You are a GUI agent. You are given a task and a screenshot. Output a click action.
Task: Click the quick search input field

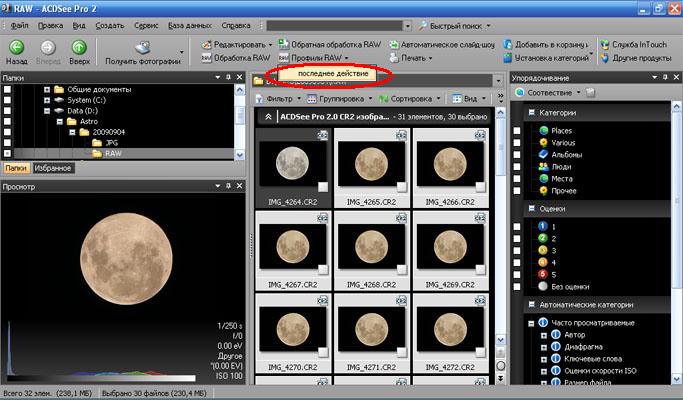(x=335, y=26)
